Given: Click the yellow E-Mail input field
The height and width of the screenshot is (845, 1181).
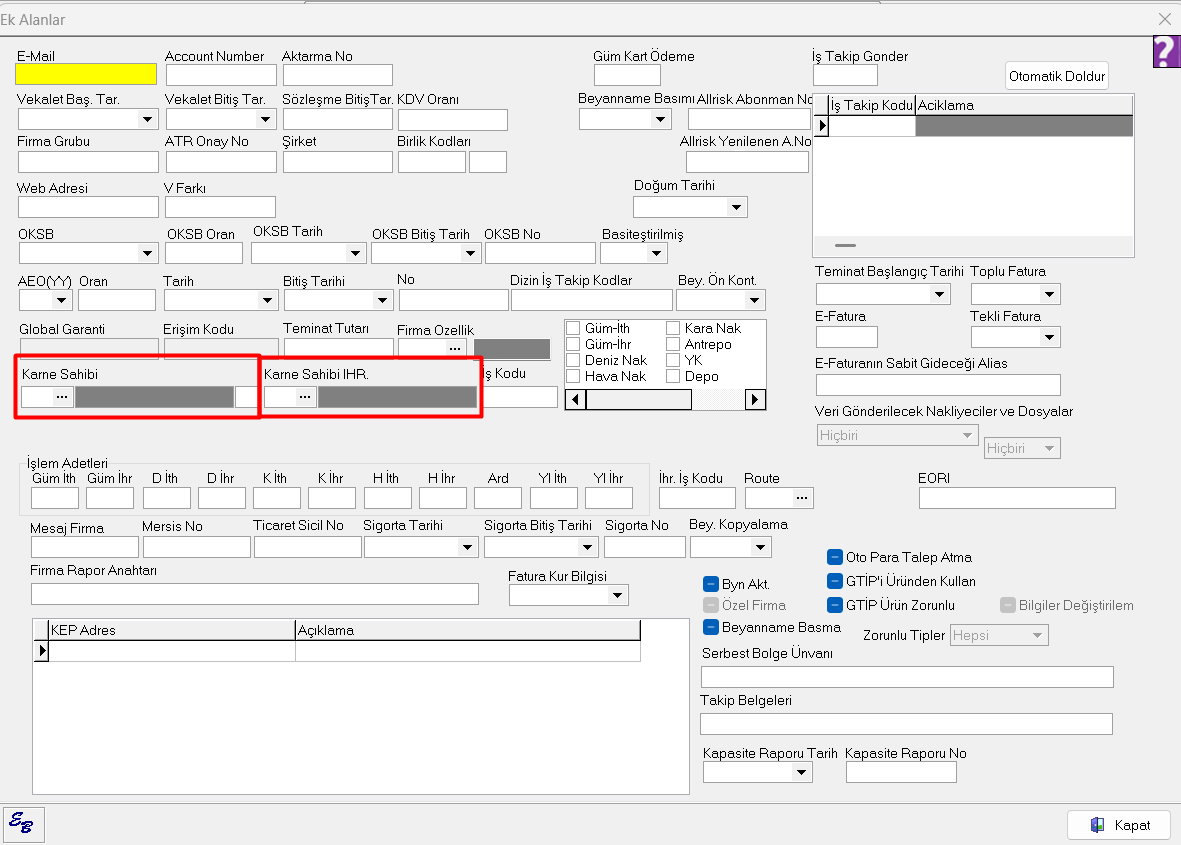Looking at the screenshot, I should click(x=86, y=74).
